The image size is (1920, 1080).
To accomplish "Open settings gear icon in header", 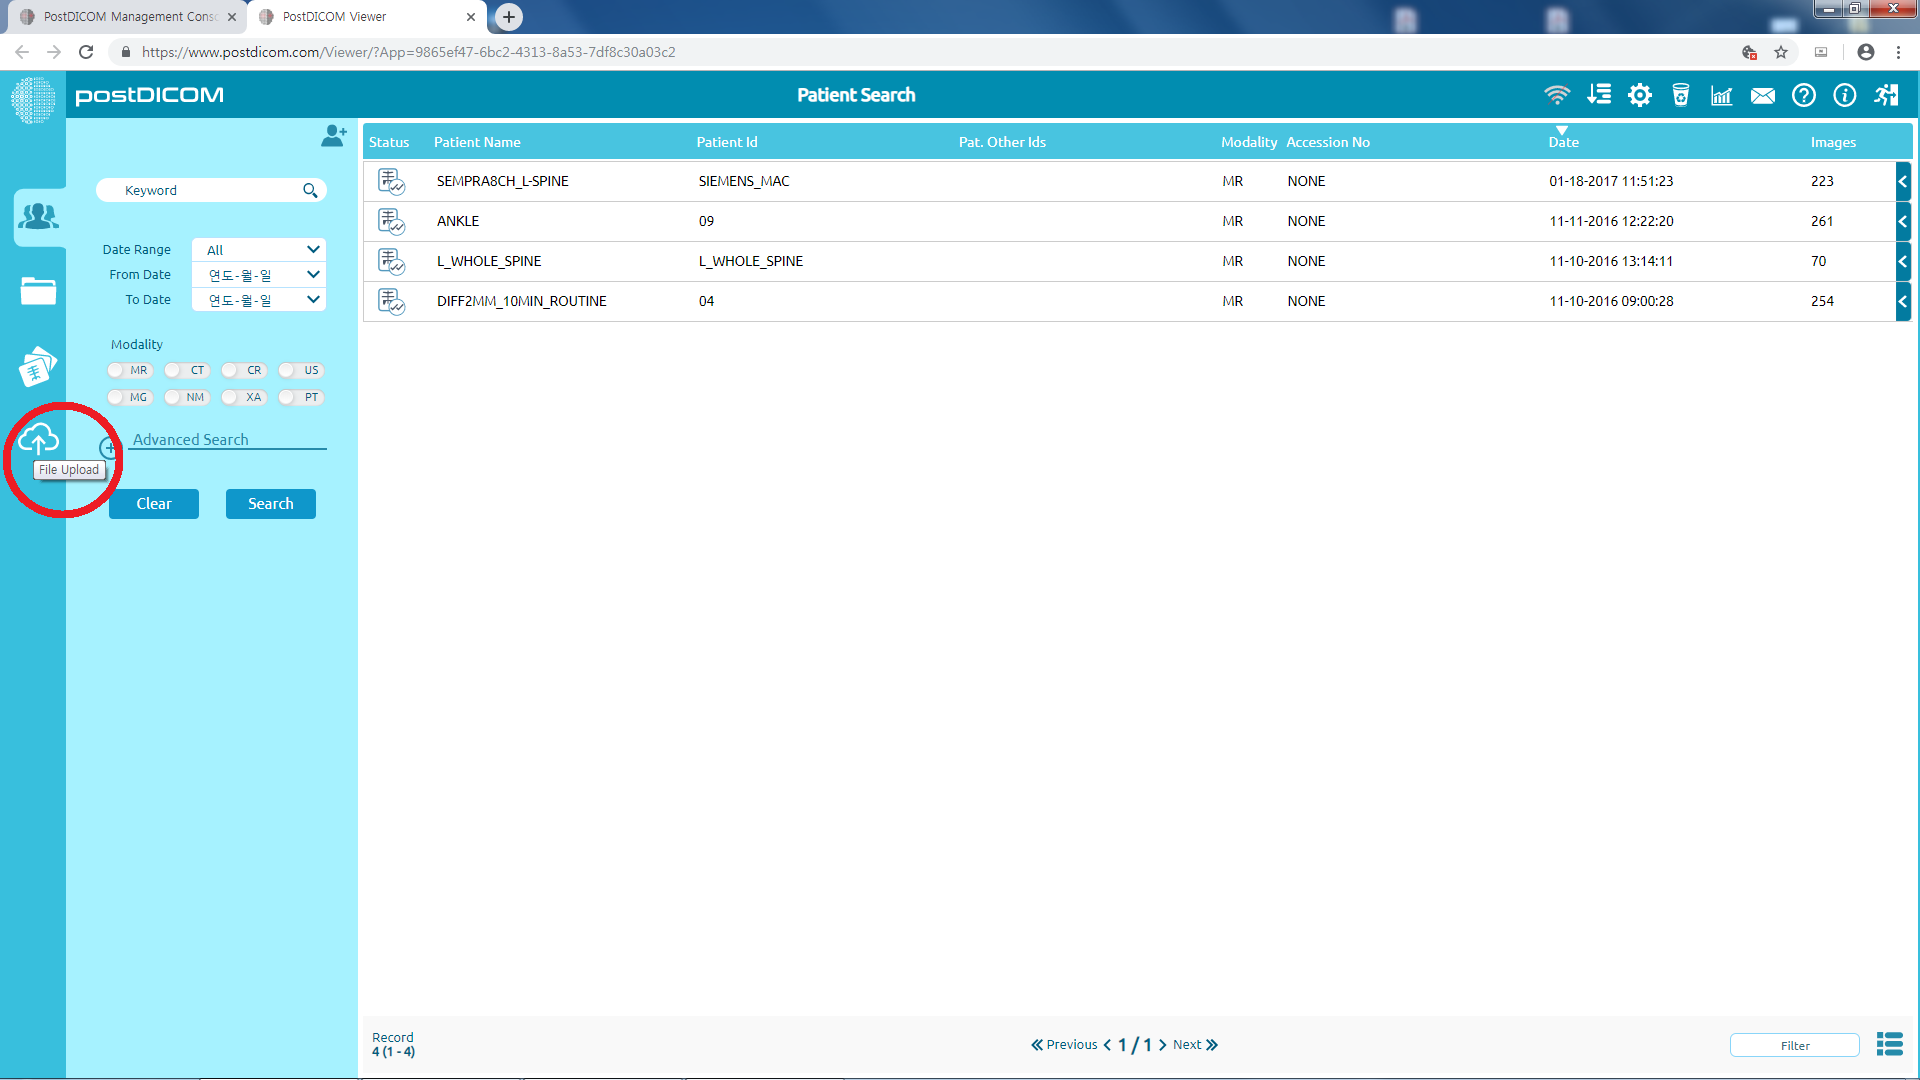I will 1640,95.
